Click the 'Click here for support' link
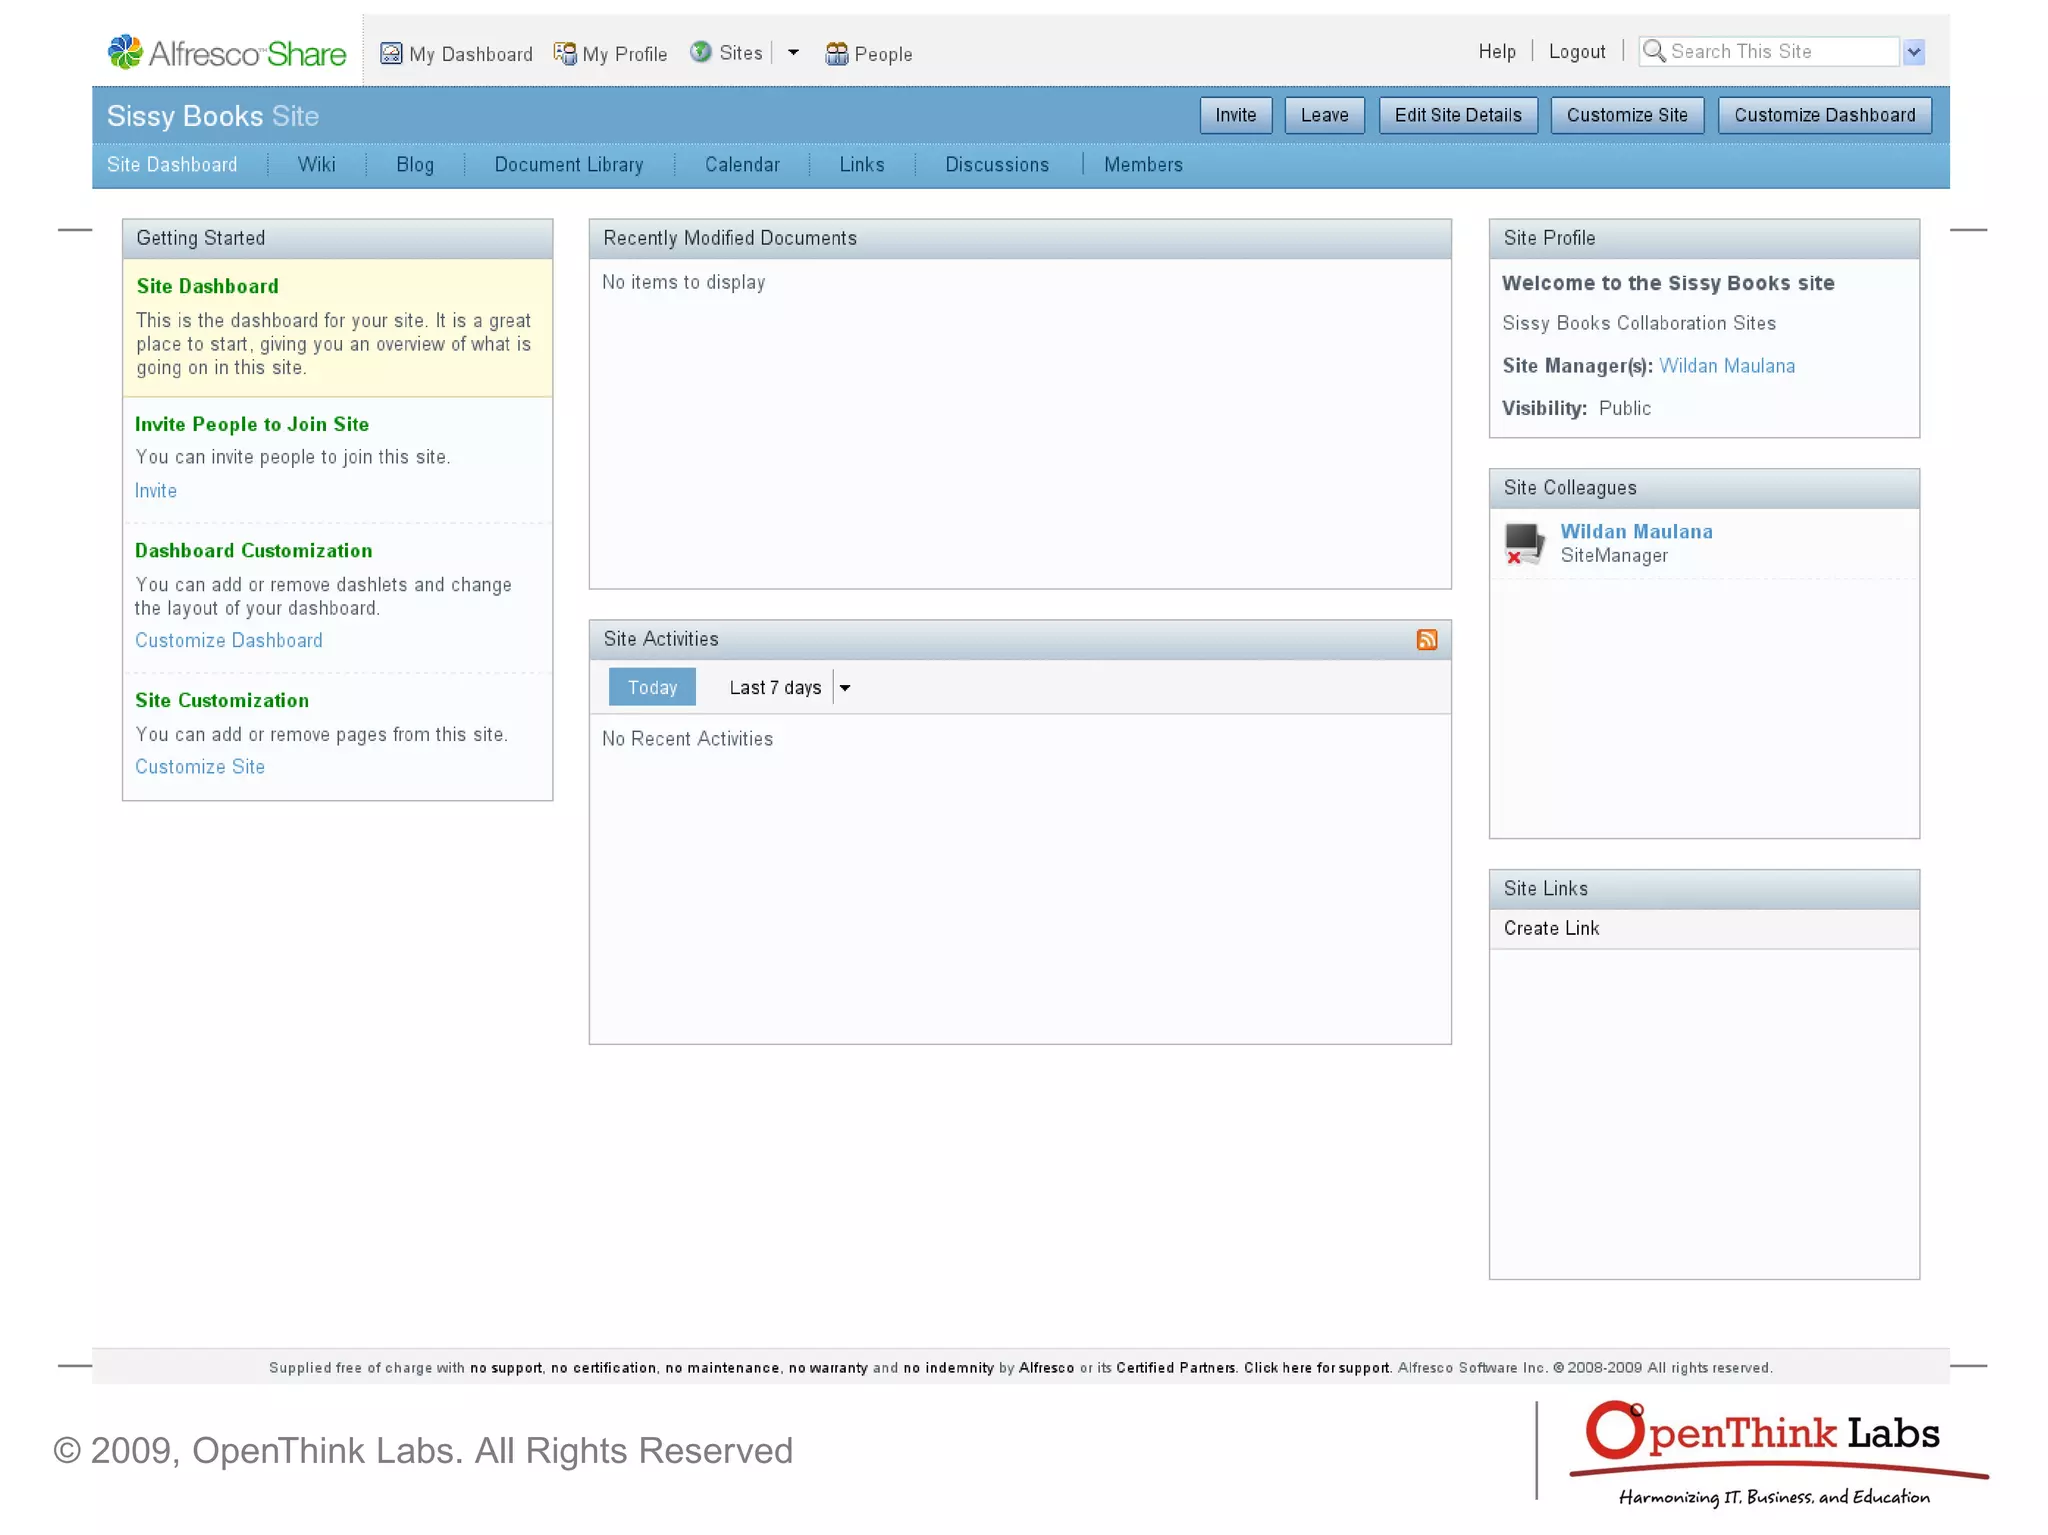The width and height of the screenshot is (2048, 1535). 1317,1368
